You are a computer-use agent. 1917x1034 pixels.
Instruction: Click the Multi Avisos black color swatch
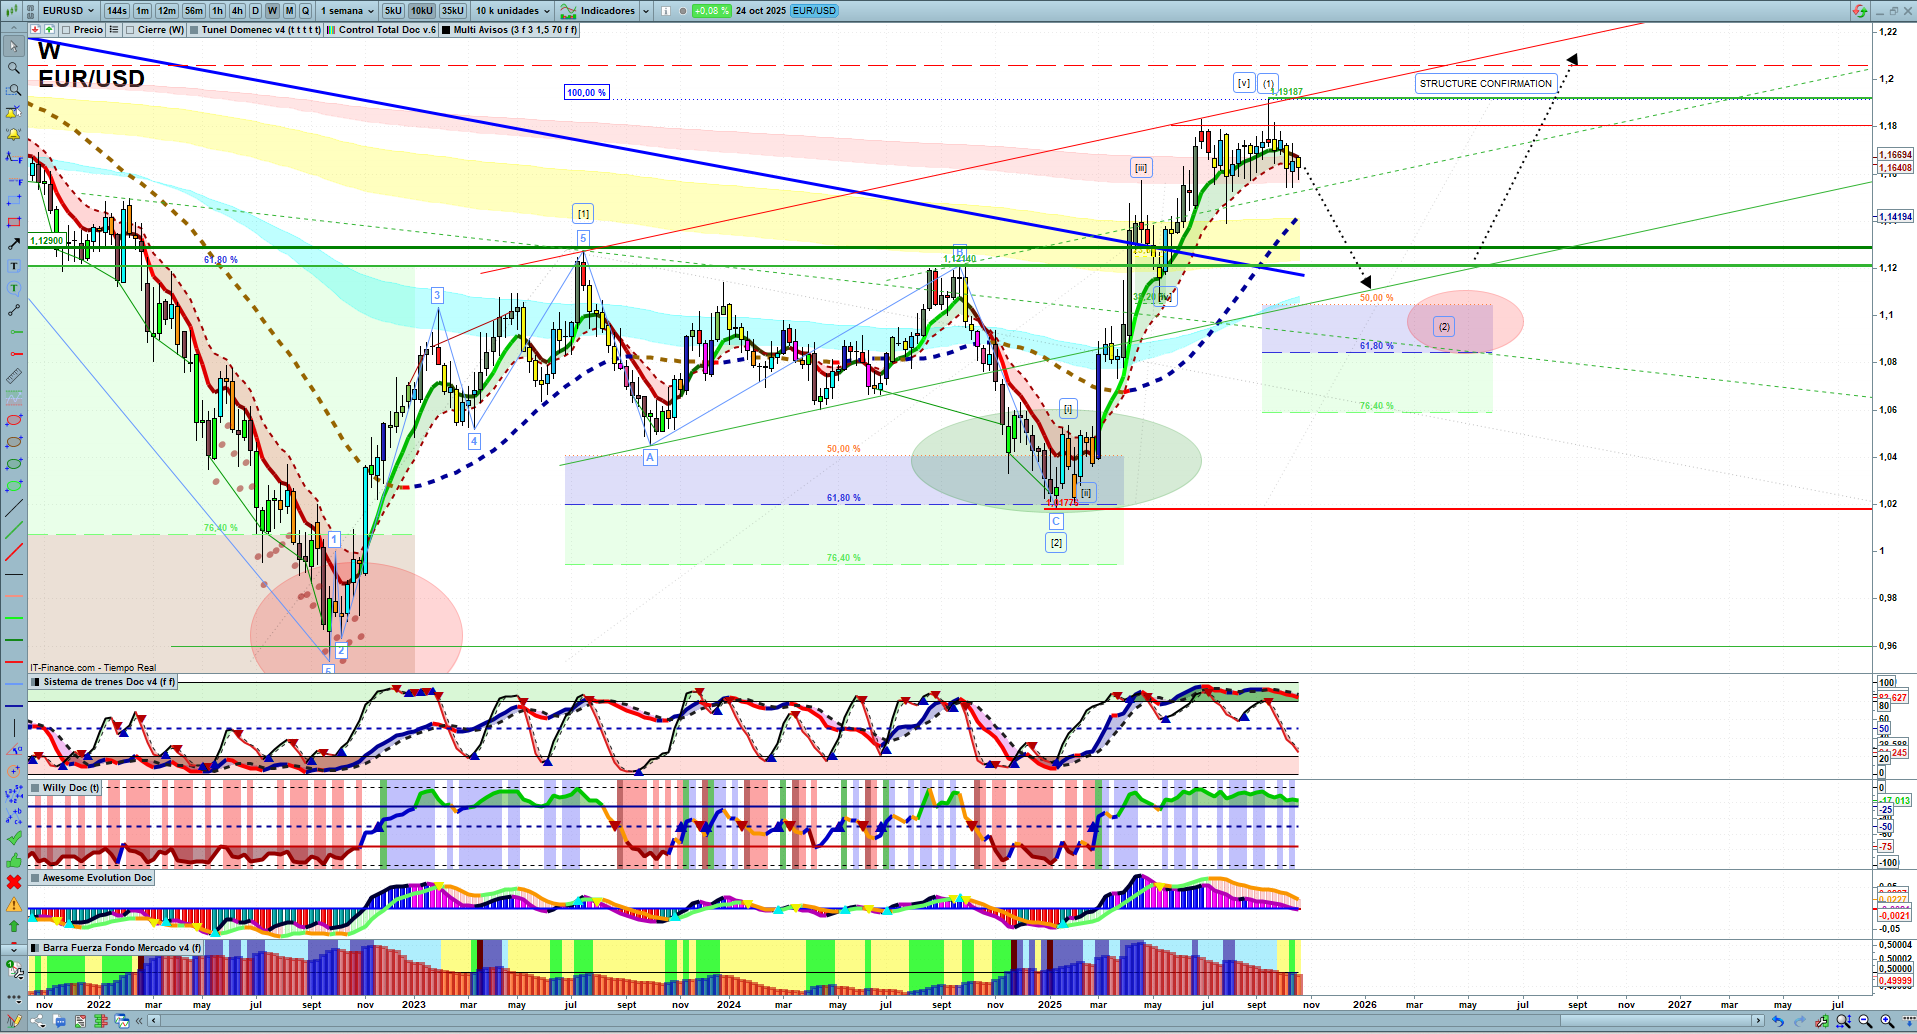point(447,30)
